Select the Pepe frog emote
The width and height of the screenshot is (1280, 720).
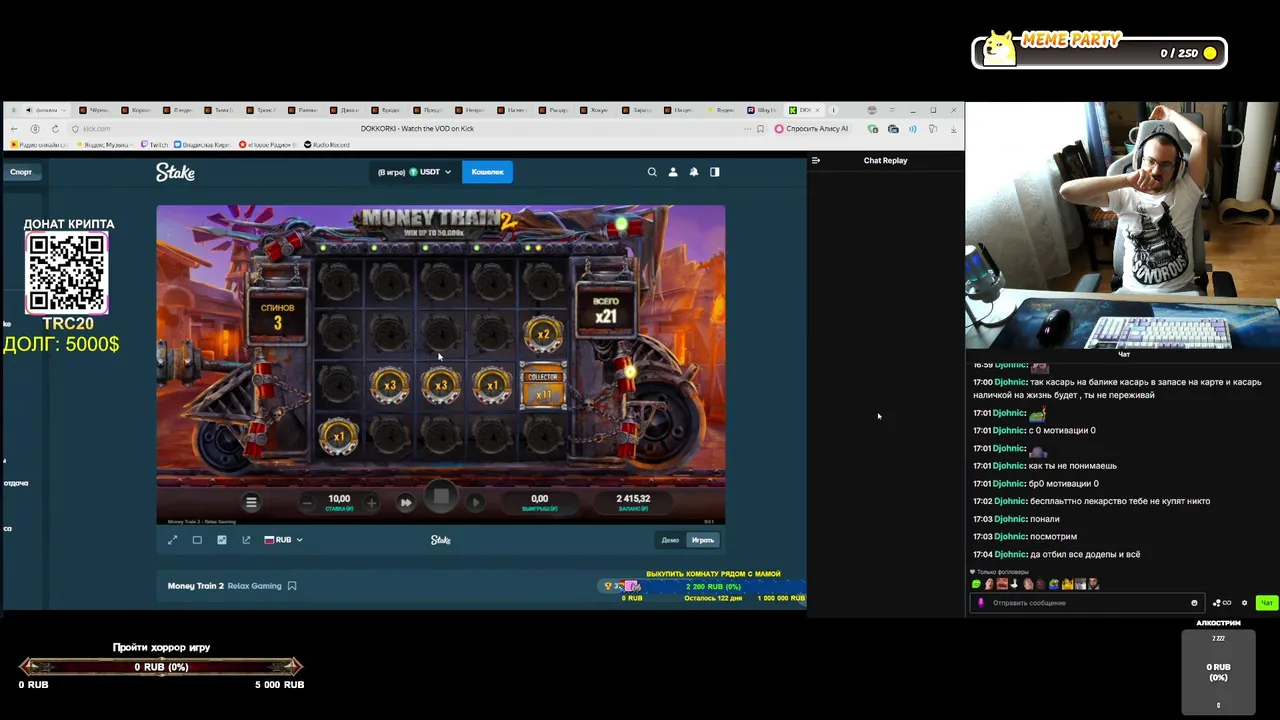point(1054,584)
